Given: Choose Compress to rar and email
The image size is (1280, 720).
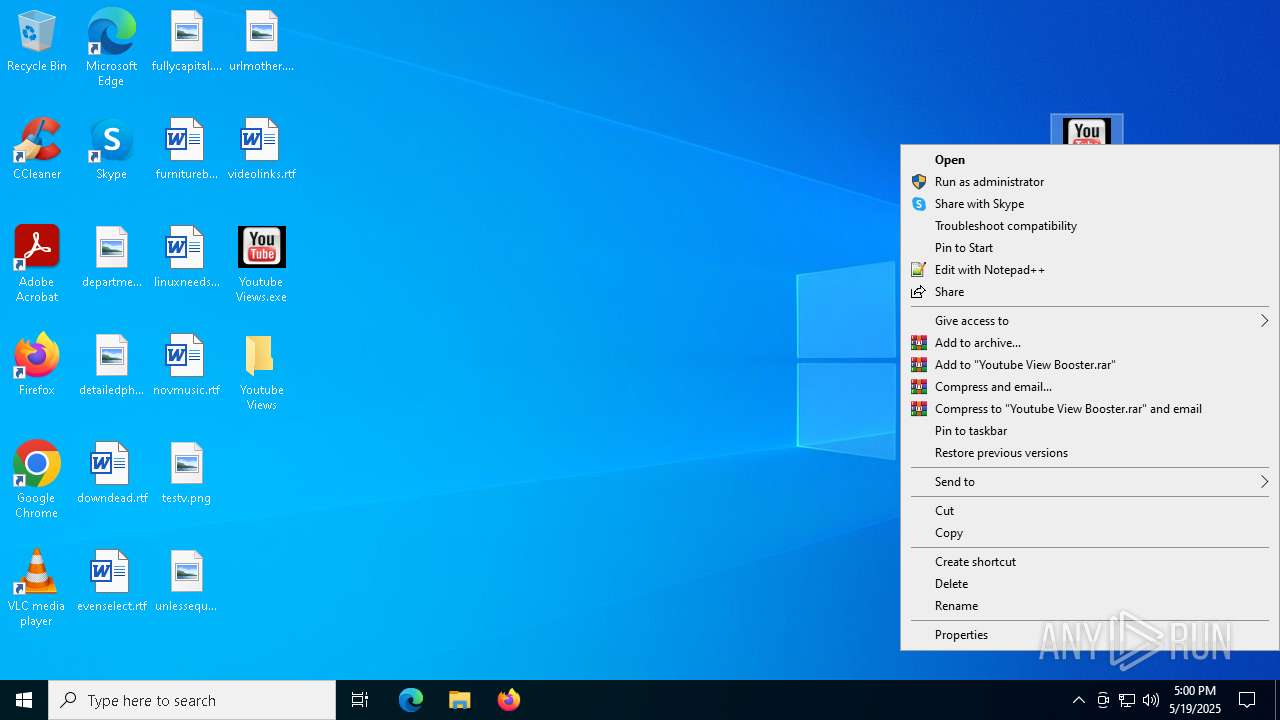Looking at the screenshot, I should point(1090,409).
